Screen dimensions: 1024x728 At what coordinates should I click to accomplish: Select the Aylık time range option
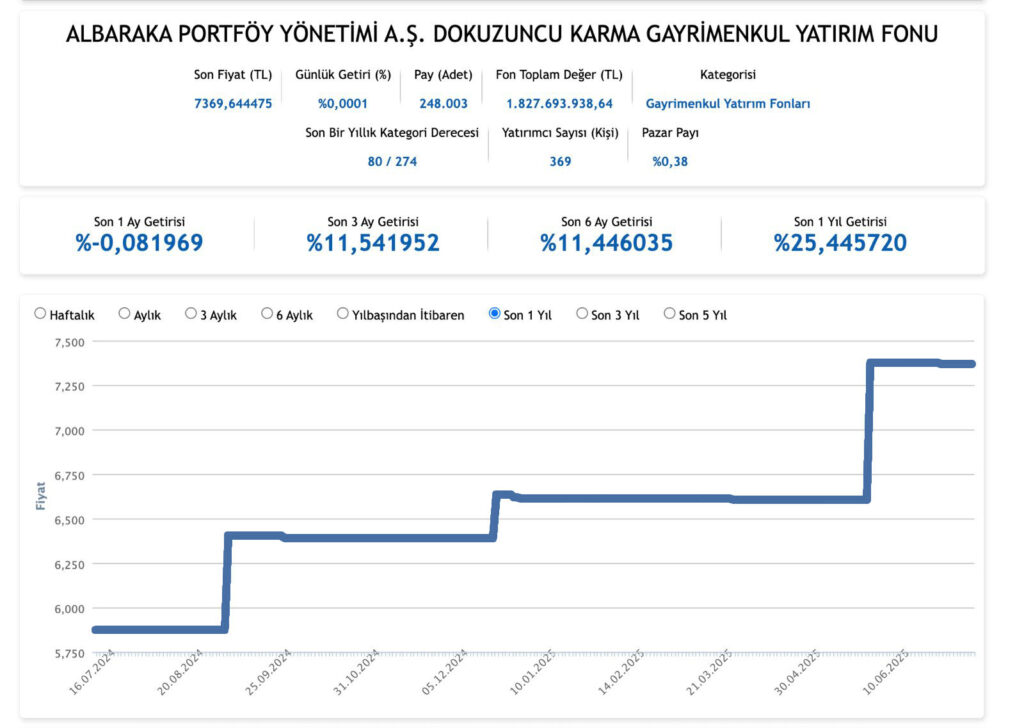pos(124,314)
